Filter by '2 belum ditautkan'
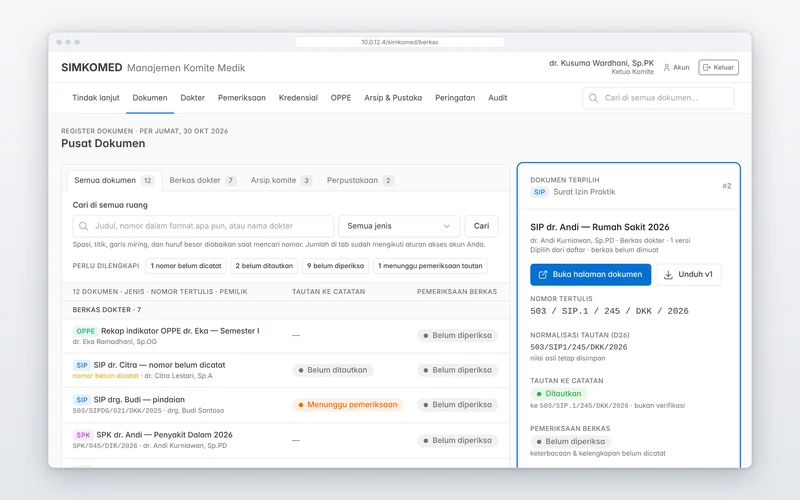Viewport: 800px width, 500px height. [264, 266]
